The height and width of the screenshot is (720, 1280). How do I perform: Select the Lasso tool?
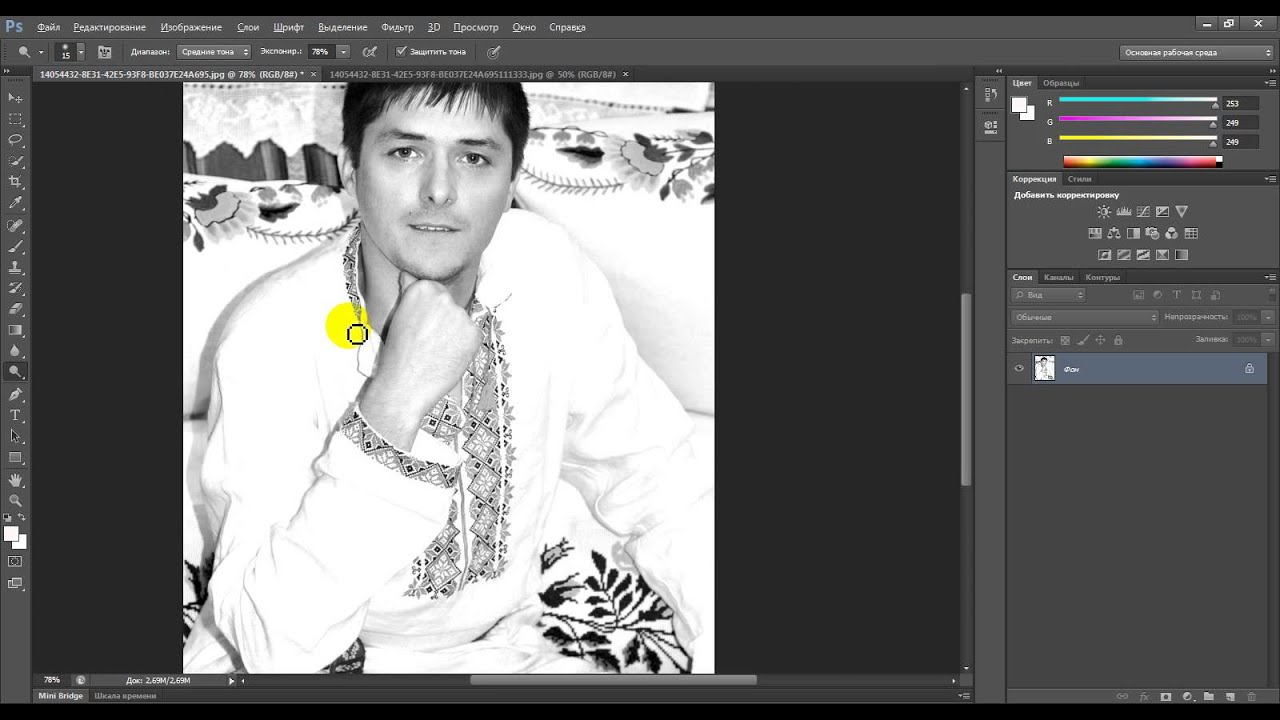(15, 140)
